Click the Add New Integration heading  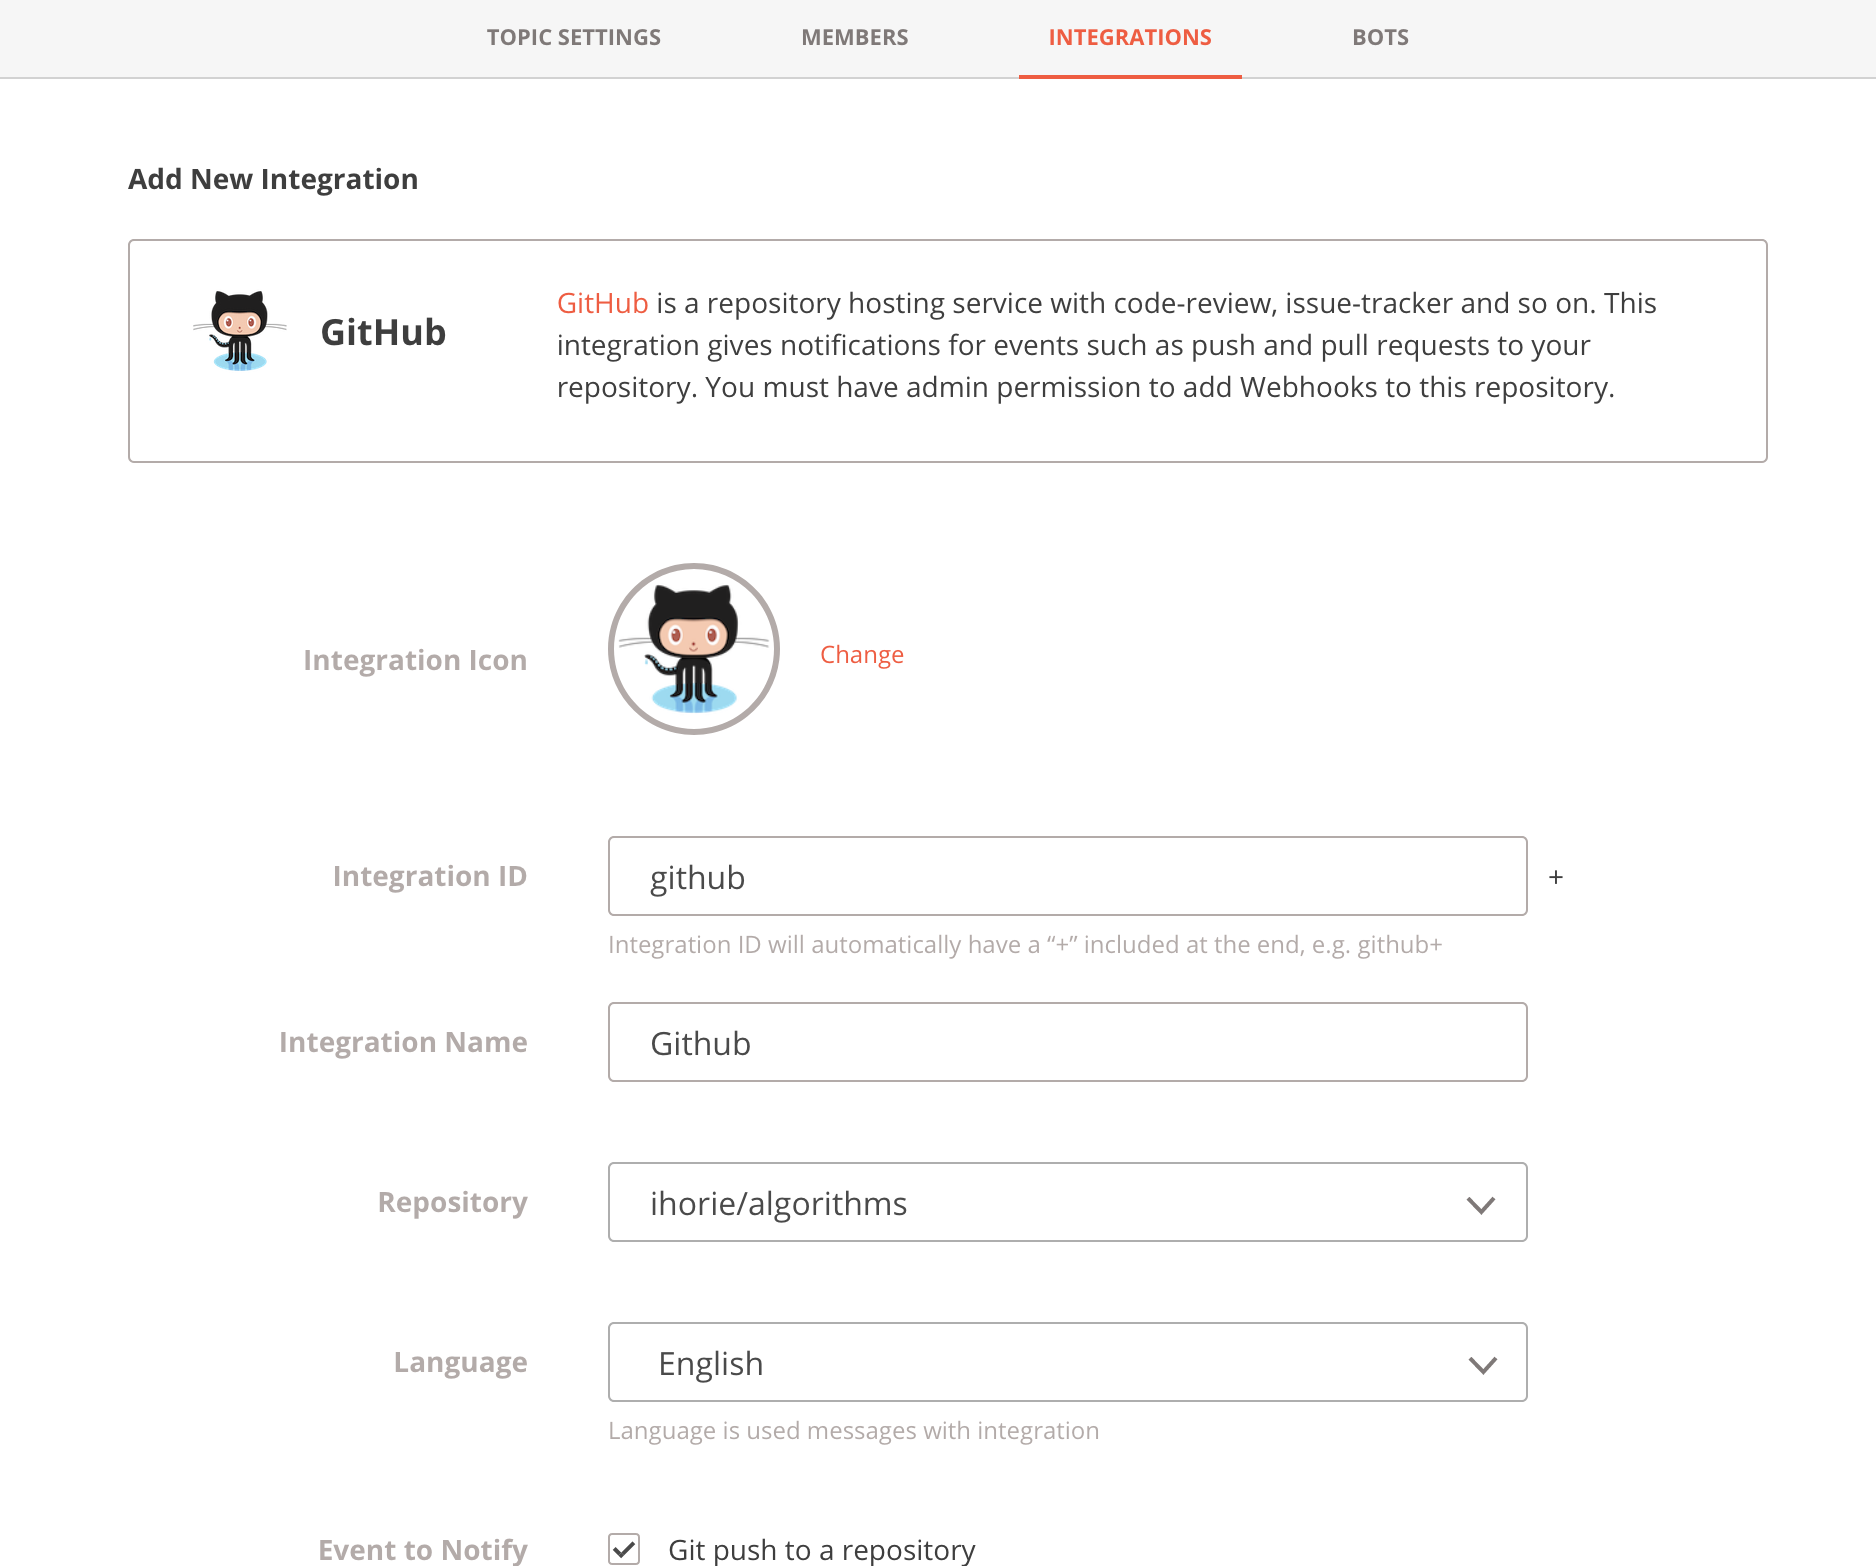point(273,179)
